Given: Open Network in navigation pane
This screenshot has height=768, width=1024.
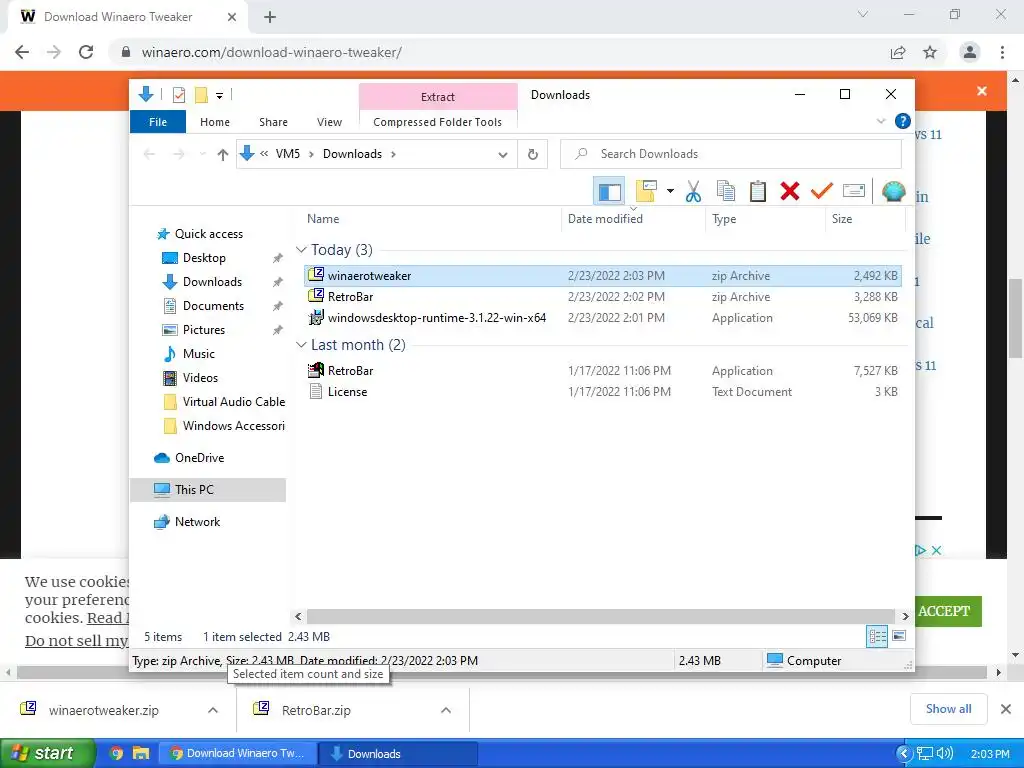Looking at the screenshot, I should (197, 522).
